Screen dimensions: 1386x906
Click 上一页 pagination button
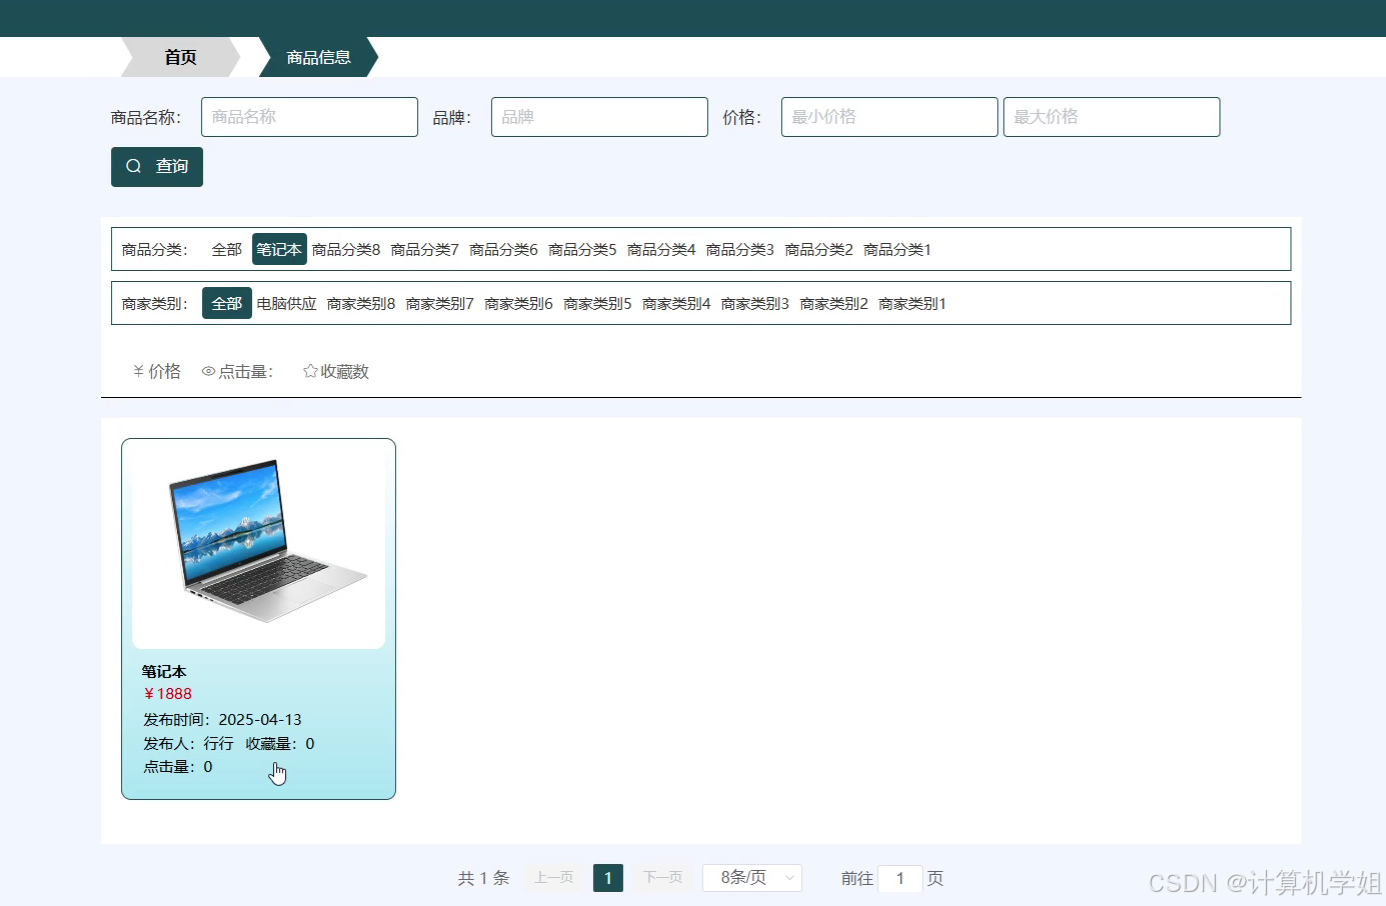tap(554, 878)
